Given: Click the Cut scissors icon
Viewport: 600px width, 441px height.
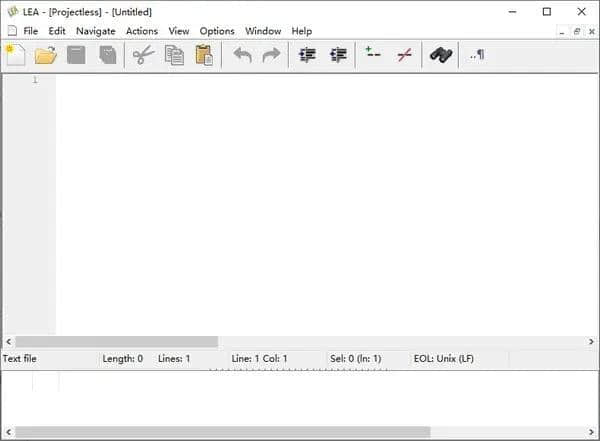Looking at the screenshot, I should [x=143, y=55].
